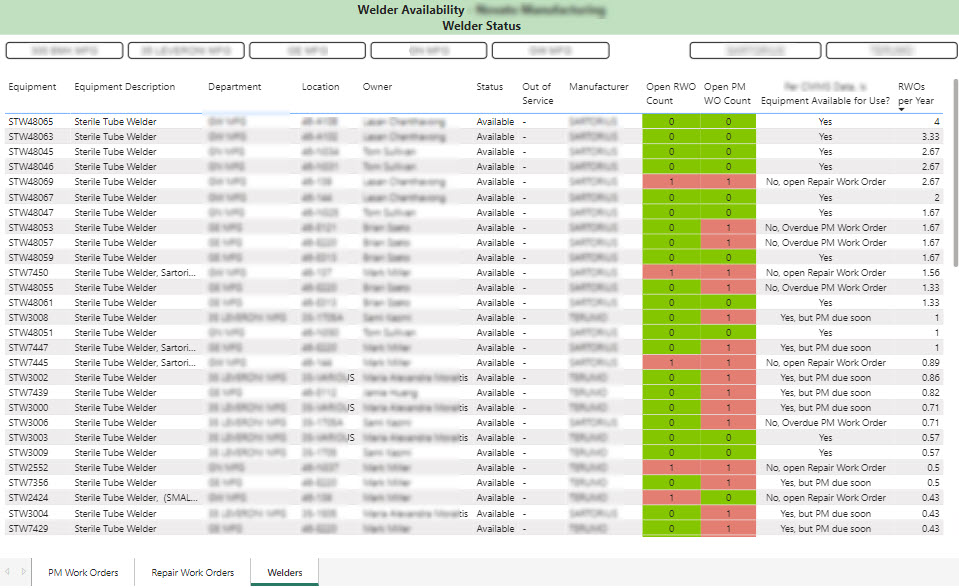Screen dimensions: 959x588
Task: Sort by the Open PM WO Count header
Action: [727, 93]
